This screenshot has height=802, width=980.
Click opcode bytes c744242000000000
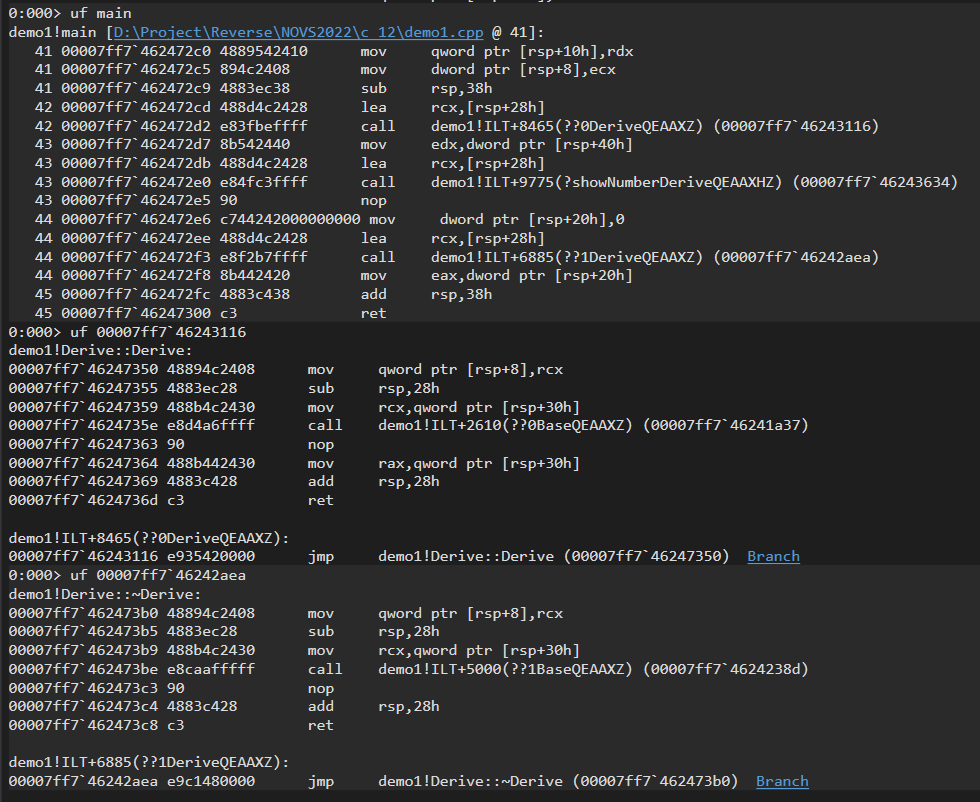pyautogui.click(x=290, y=219)
